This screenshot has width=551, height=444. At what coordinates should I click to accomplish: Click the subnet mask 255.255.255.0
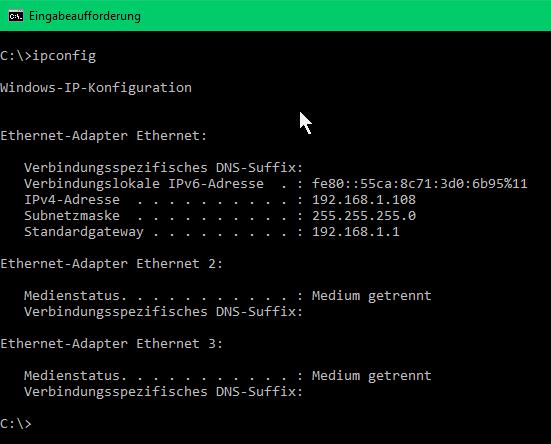coord(364,216)
